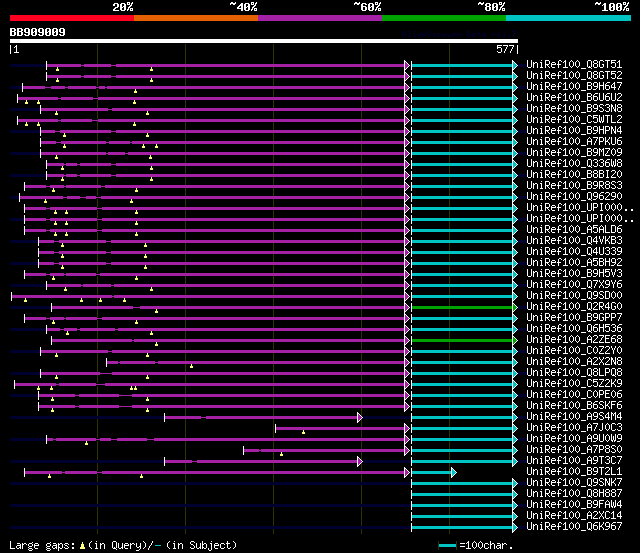Select the UniRef100_B8BI20 label
This screenshot has height=553, width=640.
(574, 175)
